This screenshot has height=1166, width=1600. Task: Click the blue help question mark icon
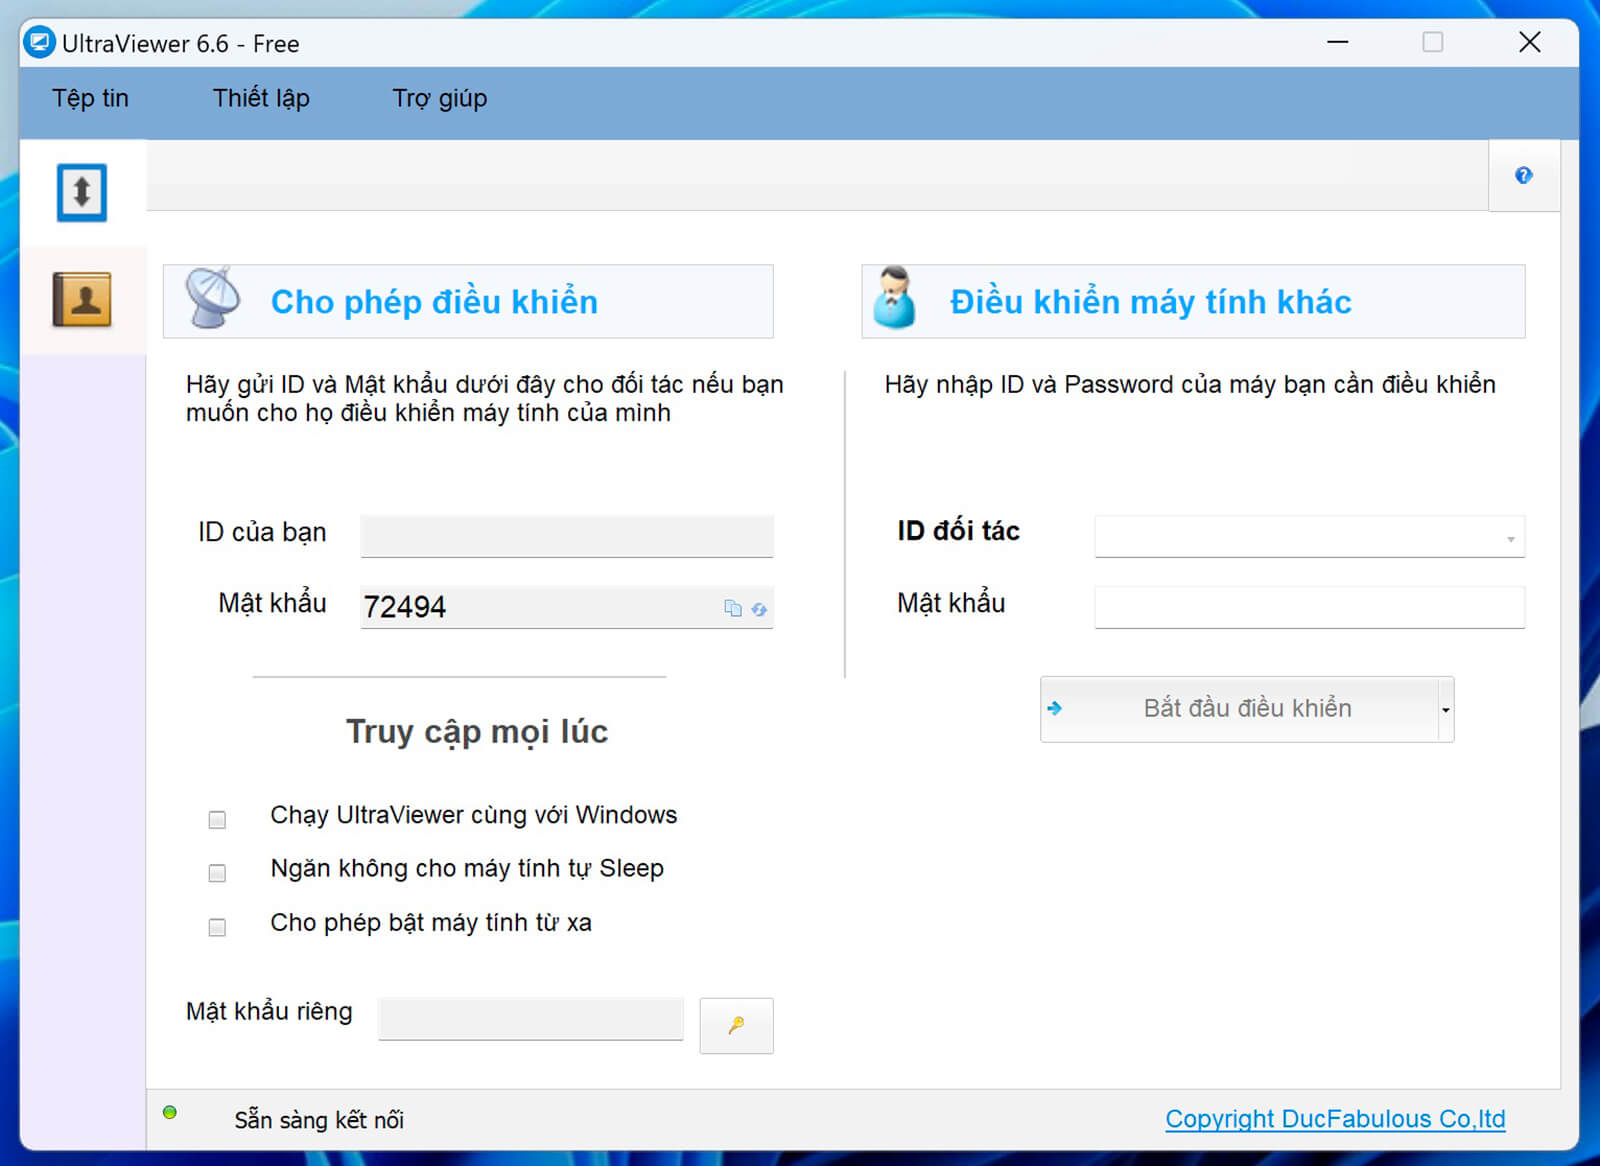click(1523, 175)
